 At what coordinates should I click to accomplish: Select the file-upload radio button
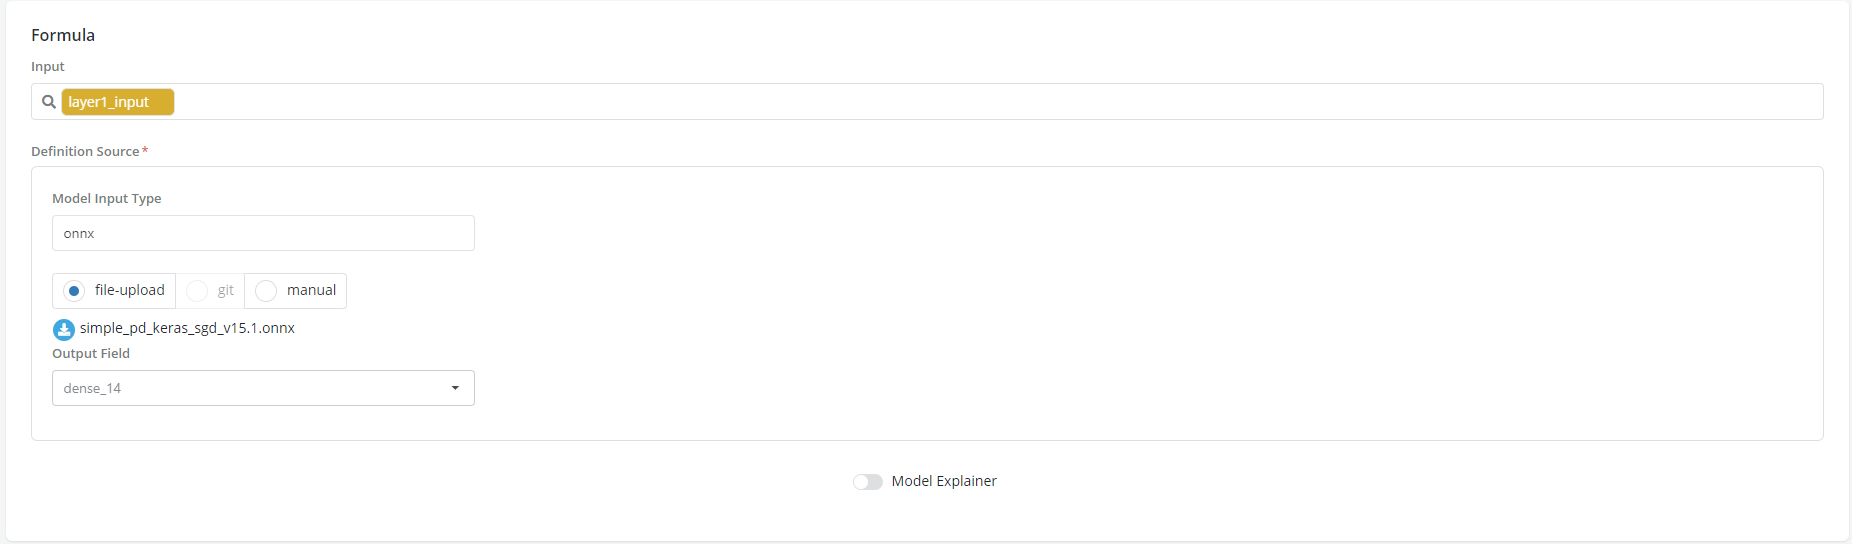coord(74,291)
